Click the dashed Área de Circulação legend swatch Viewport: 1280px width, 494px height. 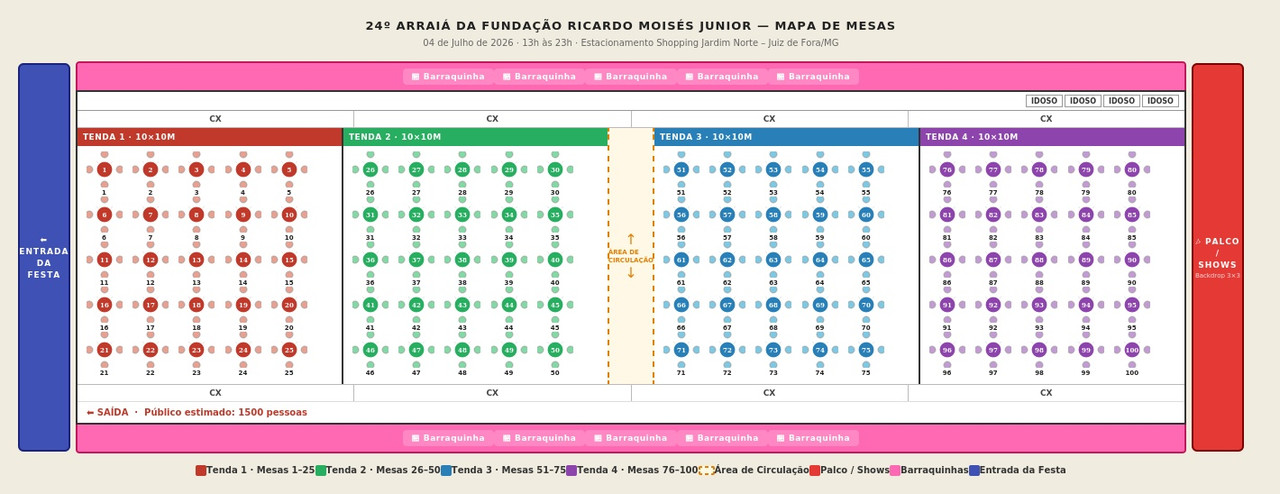[x=707, y=470]
